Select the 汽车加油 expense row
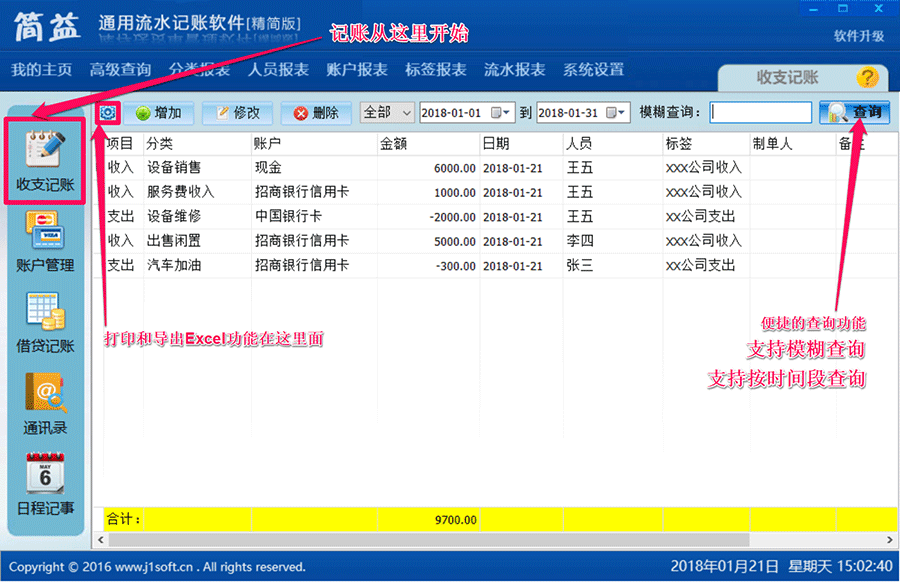900x582 pixels. click(x=495, y=266)
